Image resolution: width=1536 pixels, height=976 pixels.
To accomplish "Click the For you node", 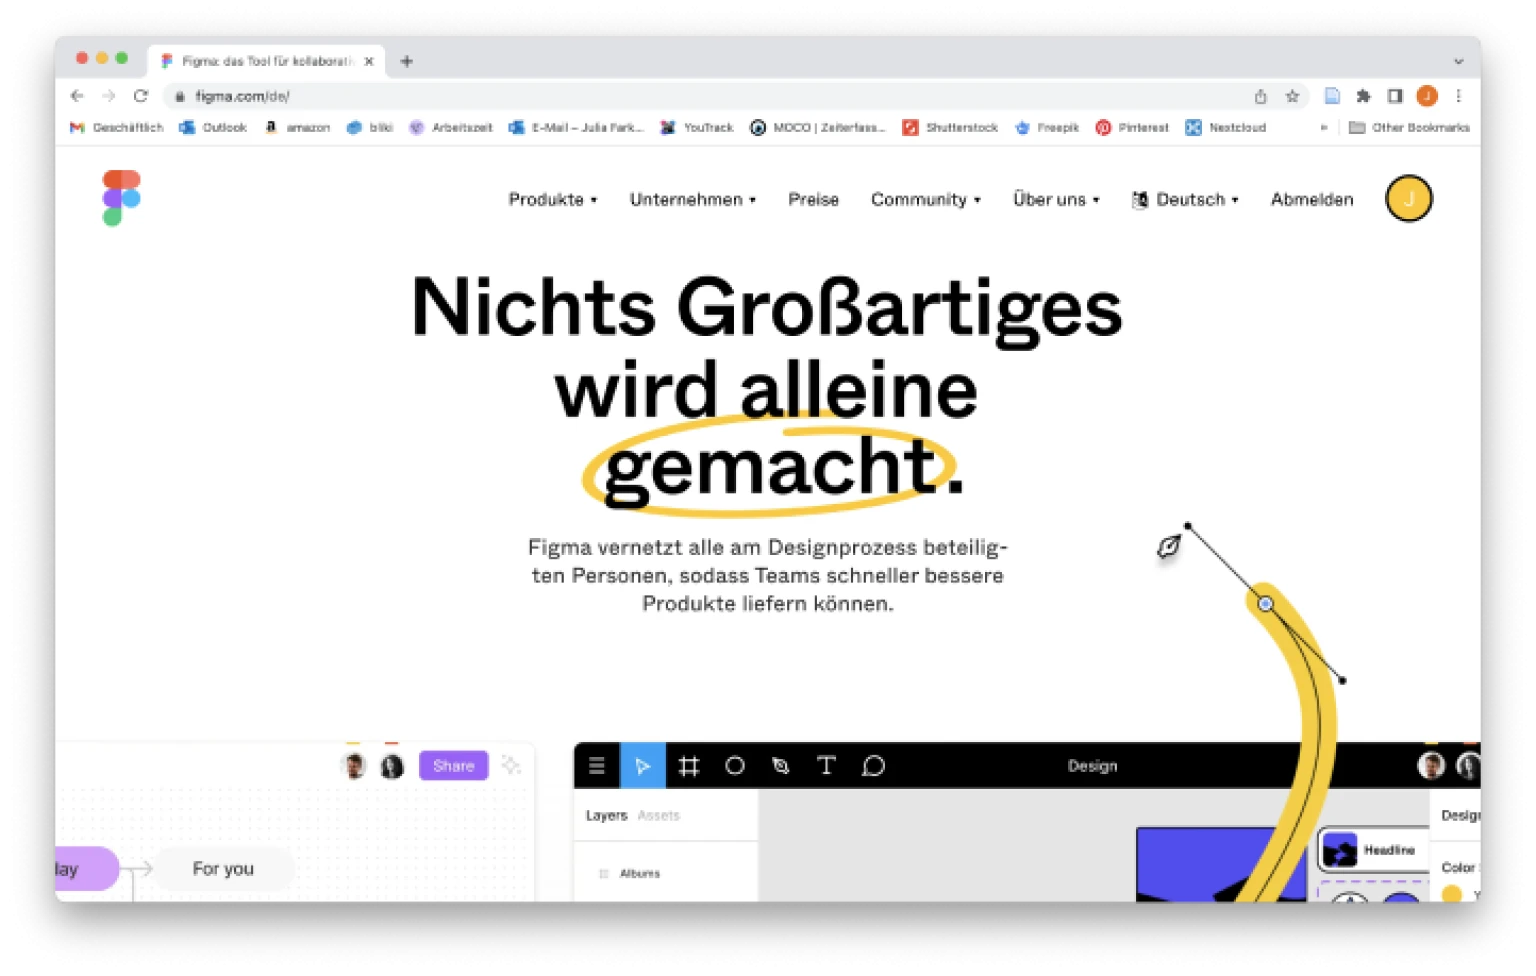I will click(x=223, y=869).
